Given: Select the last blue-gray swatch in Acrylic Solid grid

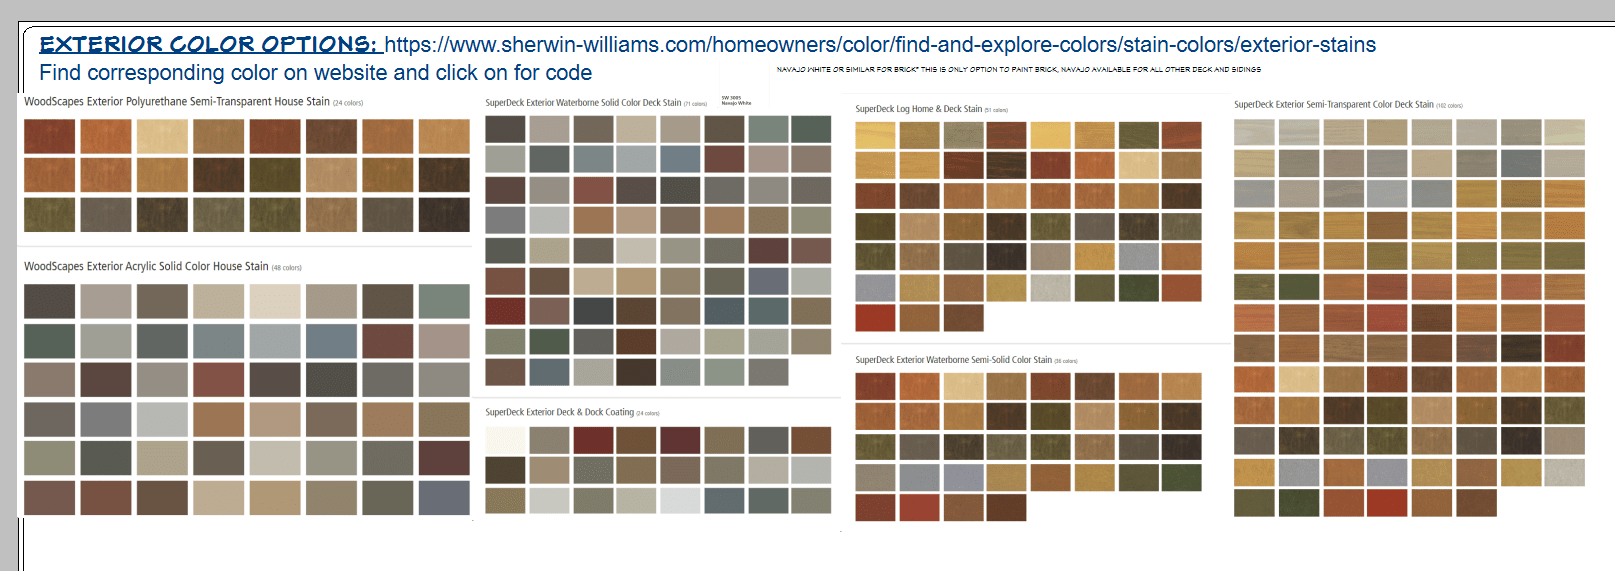Looking at the screenshot, I should click(444, 498).
